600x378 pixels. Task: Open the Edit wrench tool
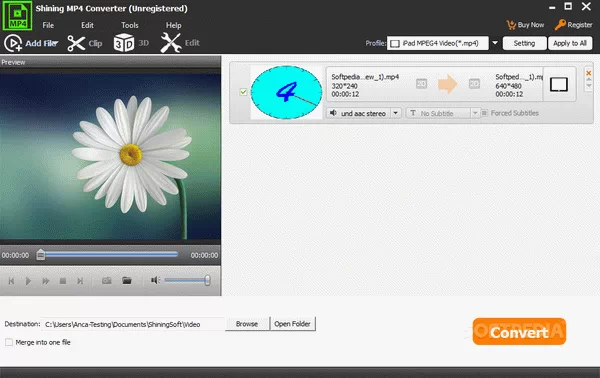(180, 43)
